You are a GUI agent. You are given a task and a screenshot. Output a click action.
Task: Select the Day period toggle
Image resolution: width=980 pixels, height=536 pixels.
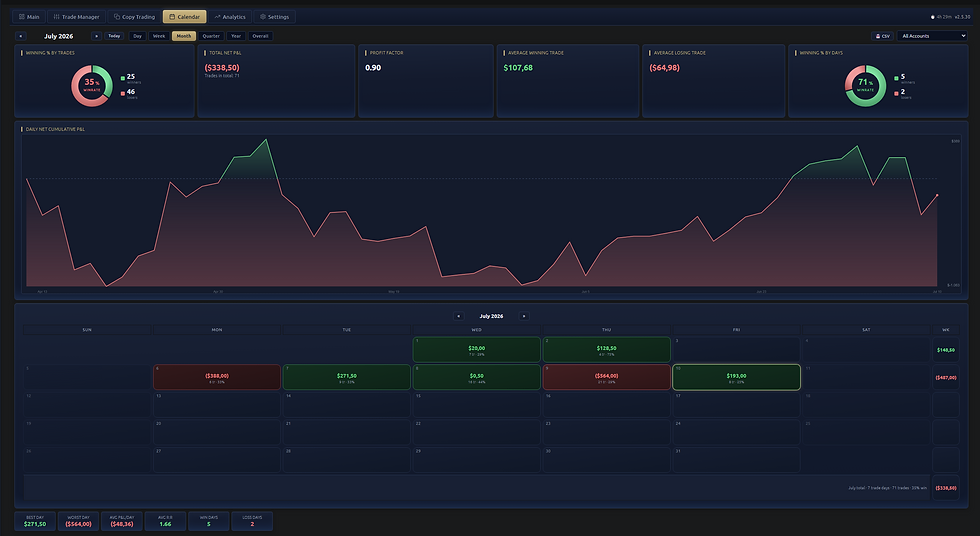click(138, 36)
